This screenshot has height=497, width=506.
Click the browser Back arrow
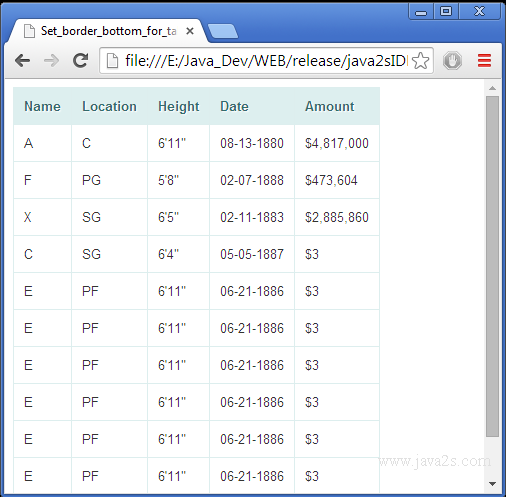tap(22, 61)
